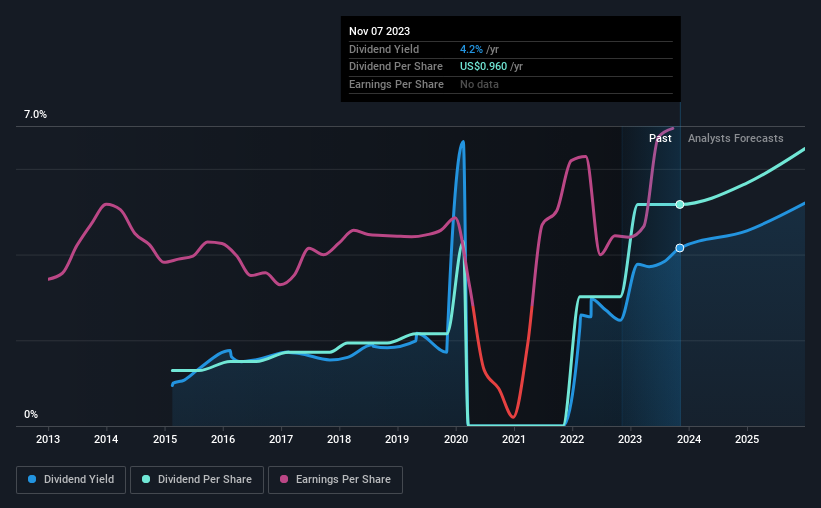Click the 4.2% dividend yield value in tooltip
Viewport: 821px width, 508px height.
coord(473,49)
